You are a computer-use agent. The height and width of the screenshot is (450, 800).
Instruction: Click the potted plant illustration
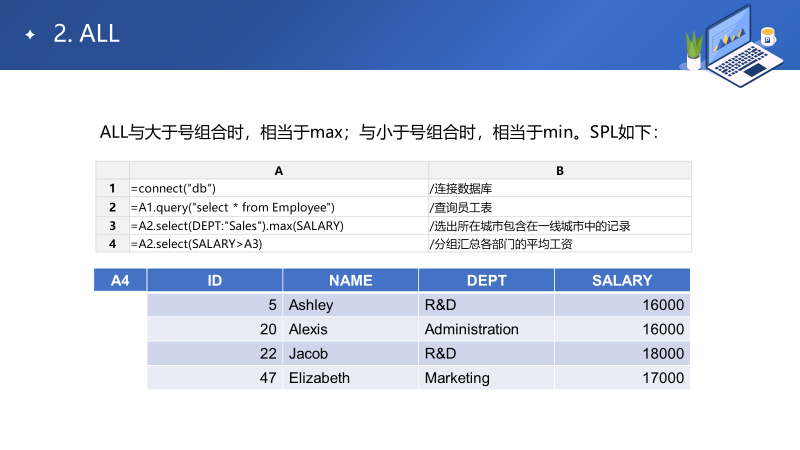(x=693, y=50)
